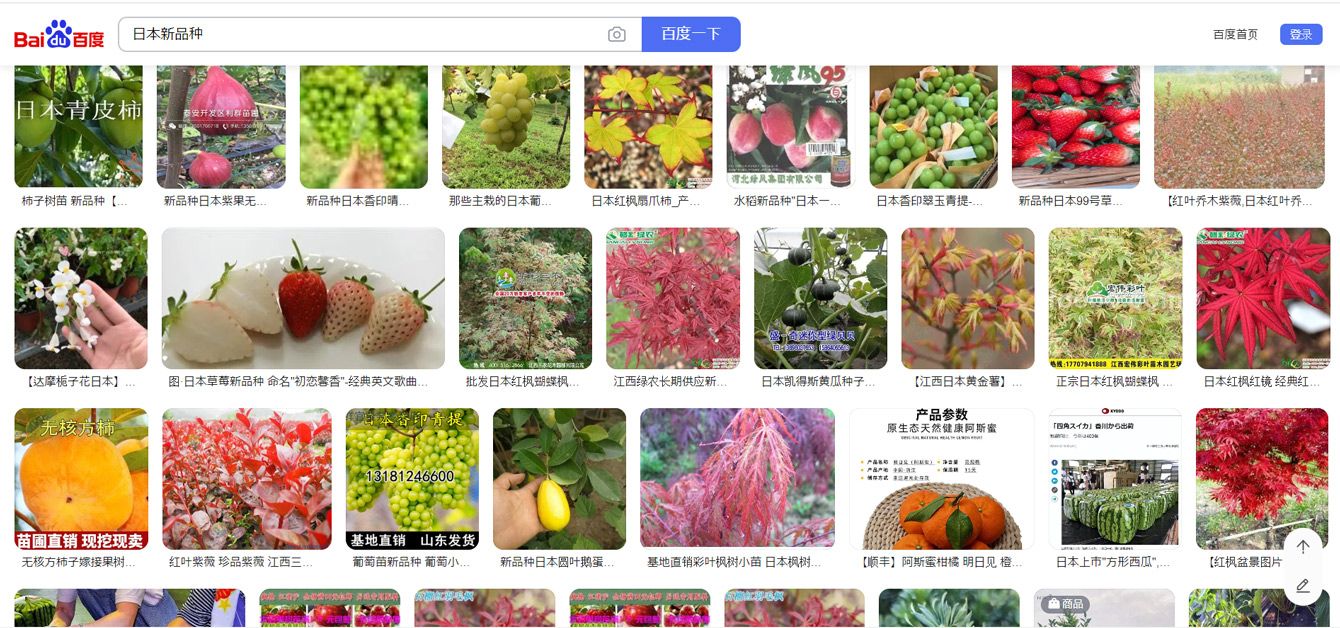Click the caption 【红枫盆景图片
The height and width of the screenshot is (628, 1340).
click(1245, 562)
